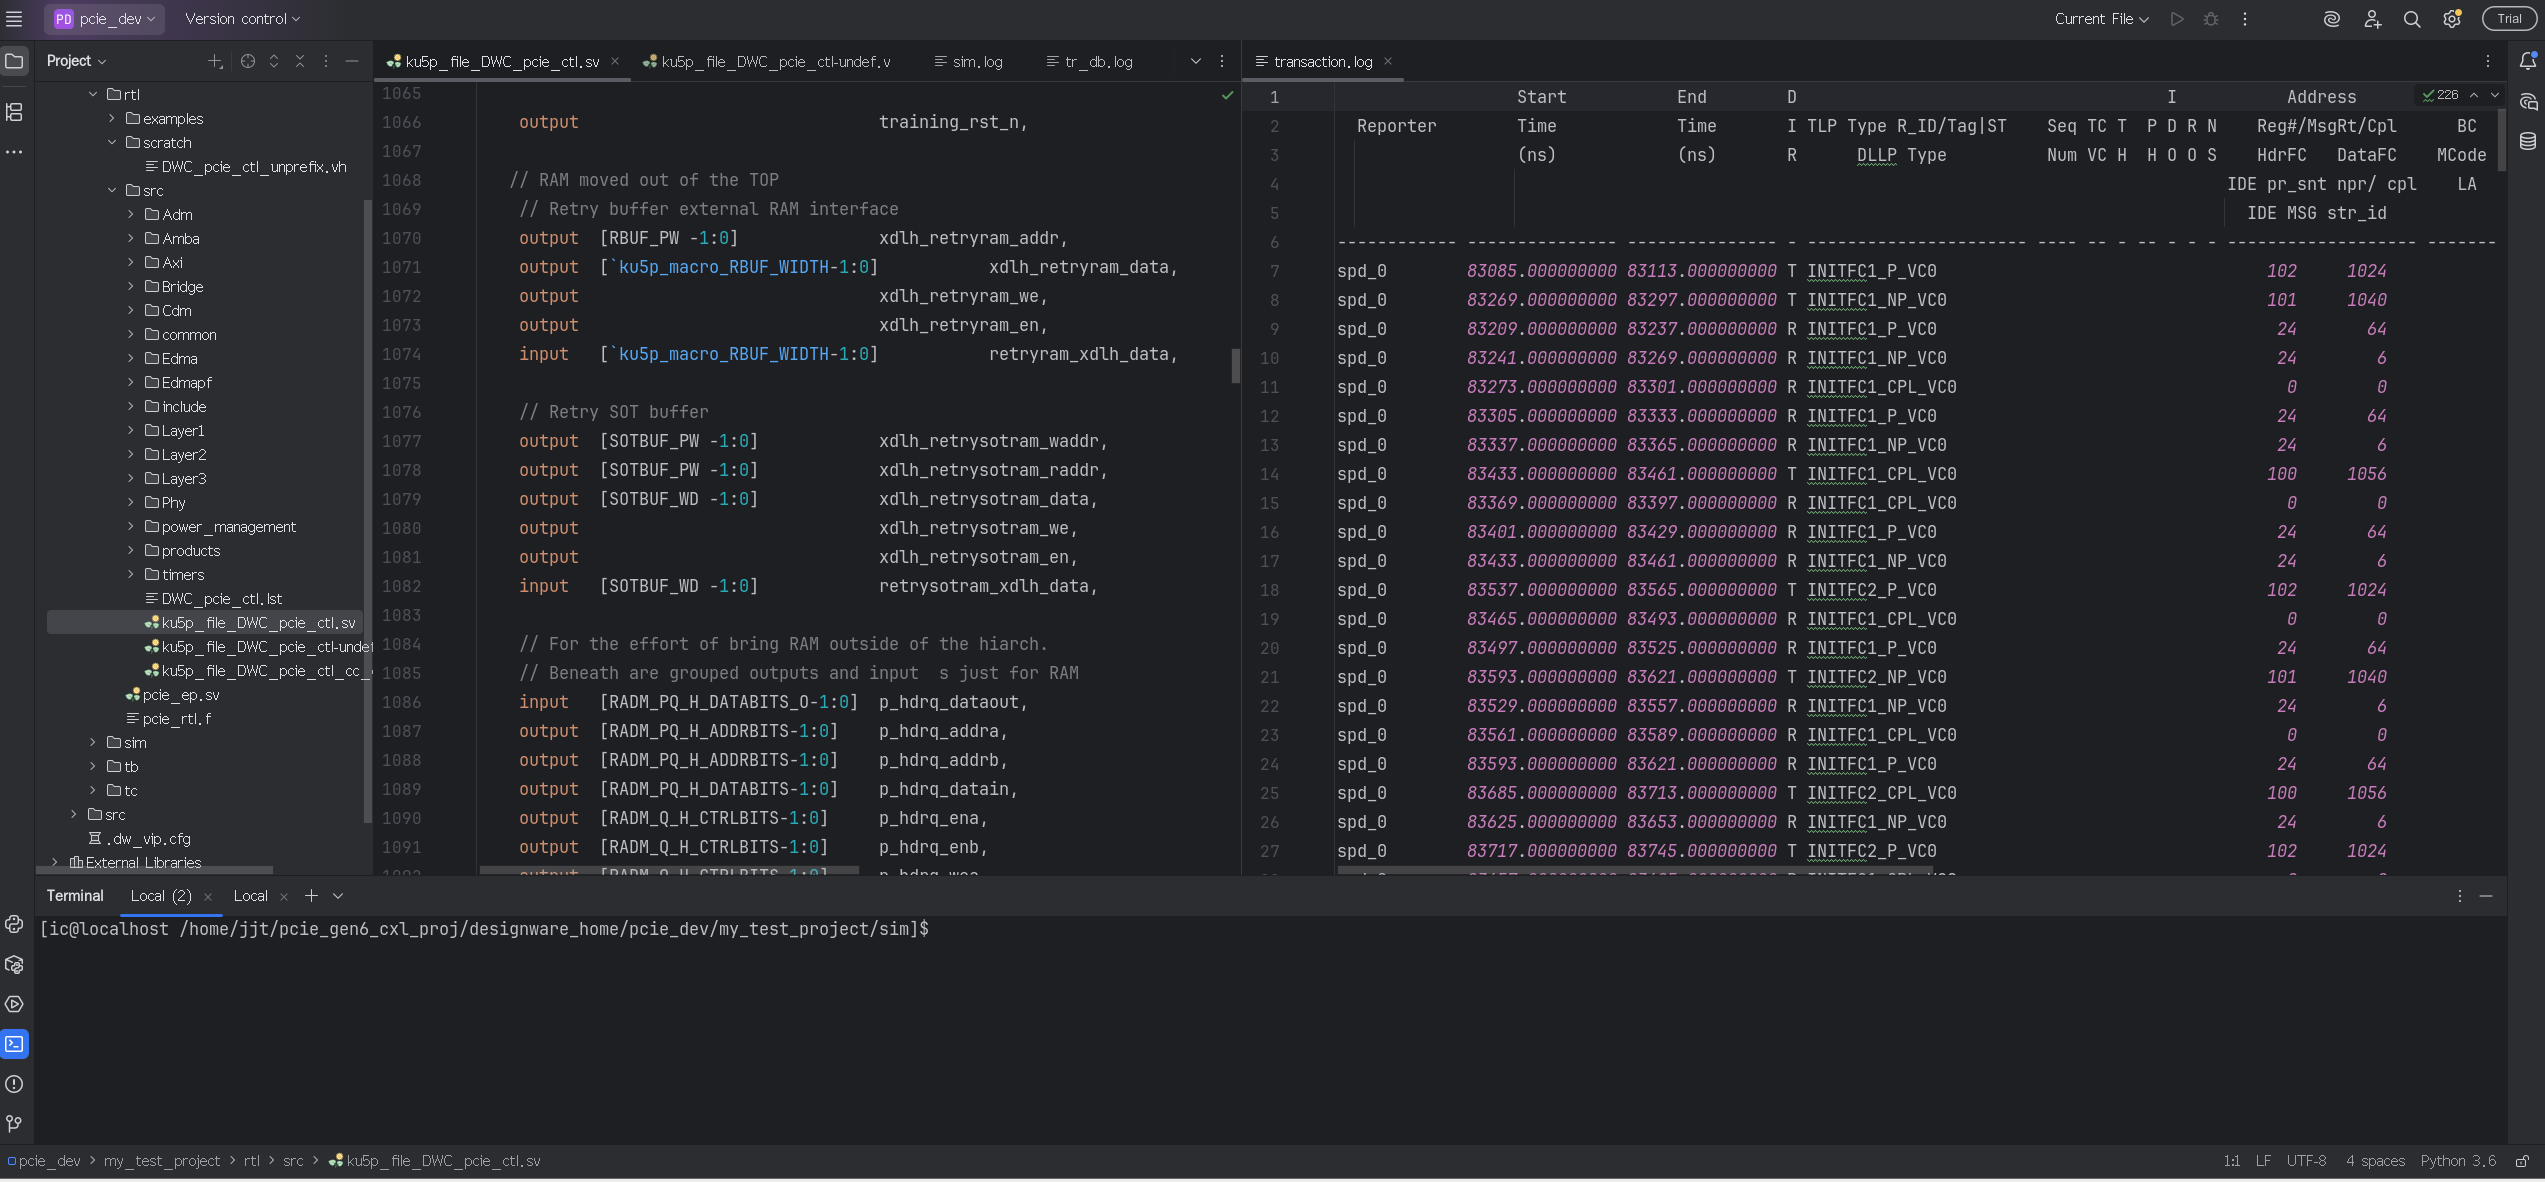Open pcie_ep.sv file in project tree
The width and height of the screenshot is (2545, 1182).
[x=180, y=695]
